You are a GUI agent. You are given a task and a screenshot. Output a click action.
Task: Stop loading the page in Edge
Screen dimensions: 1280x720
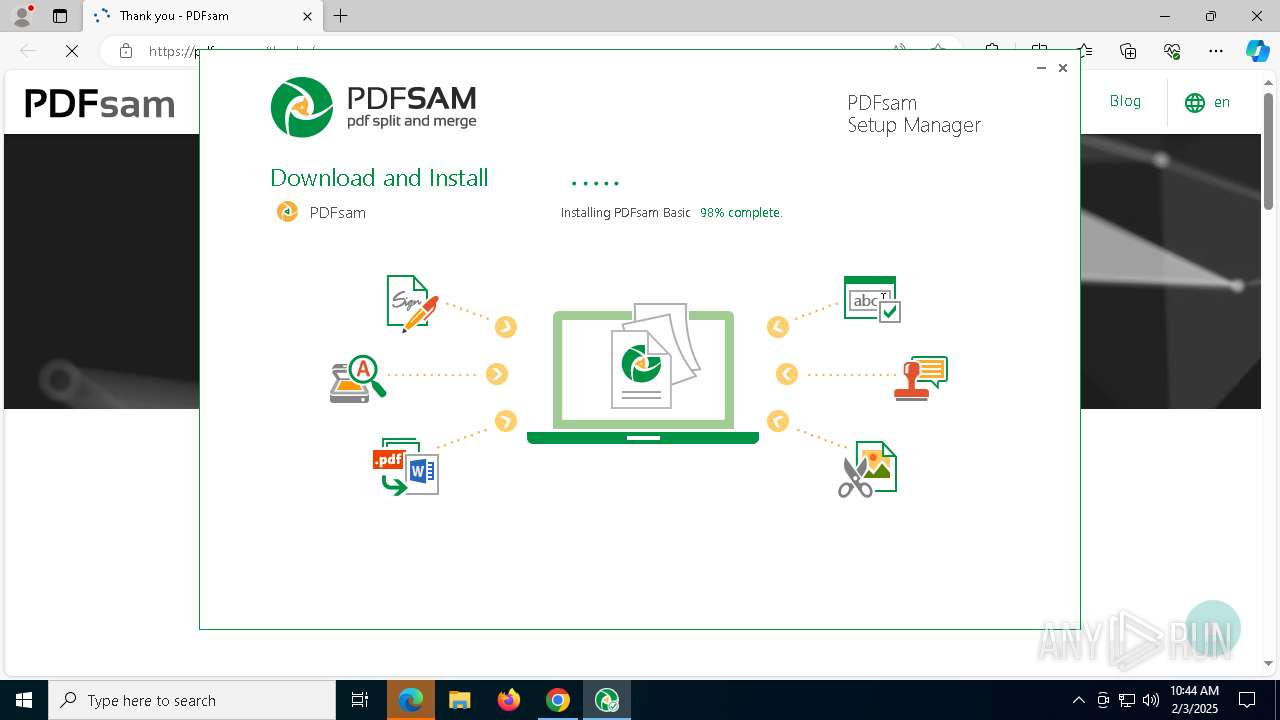72,51
